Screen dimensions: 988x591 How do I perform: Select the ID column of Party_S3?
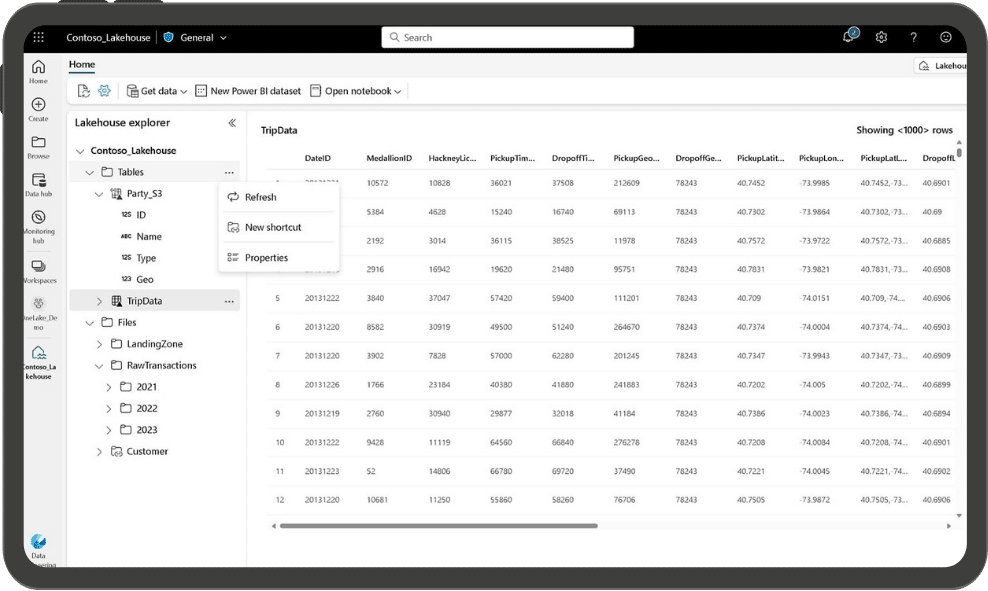click(x=141, y=215)
